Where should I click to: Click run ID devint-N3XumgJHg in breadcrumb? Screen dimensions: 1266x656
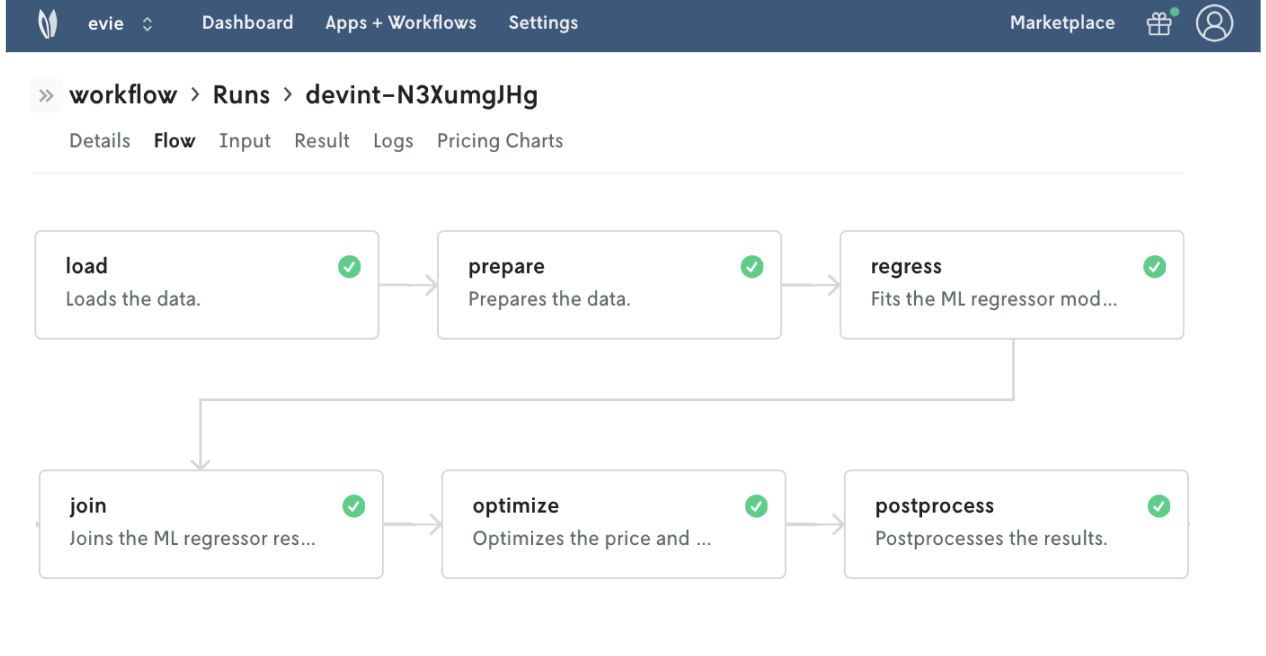tap(422, 95)
